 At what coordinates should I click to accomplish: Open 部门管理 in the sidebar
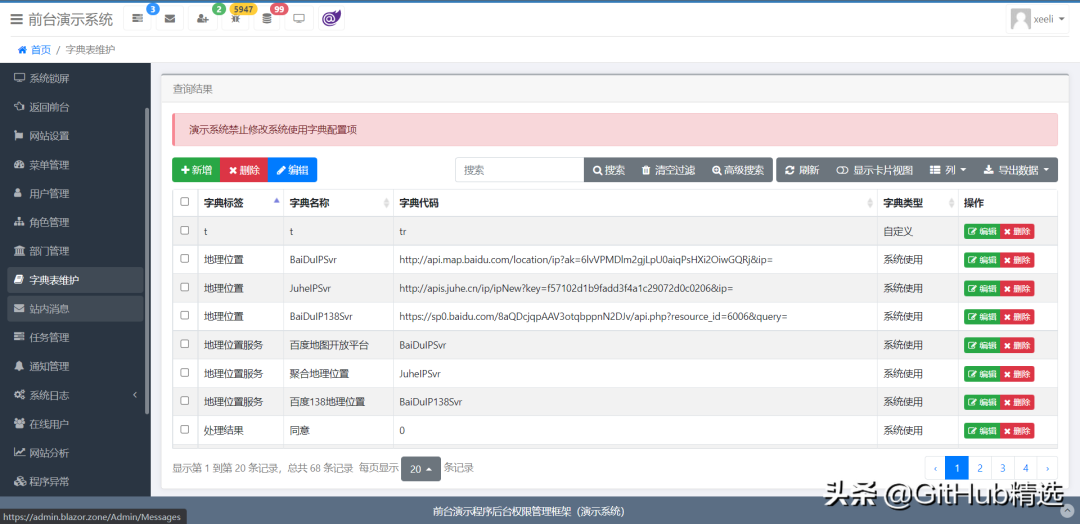75,251
